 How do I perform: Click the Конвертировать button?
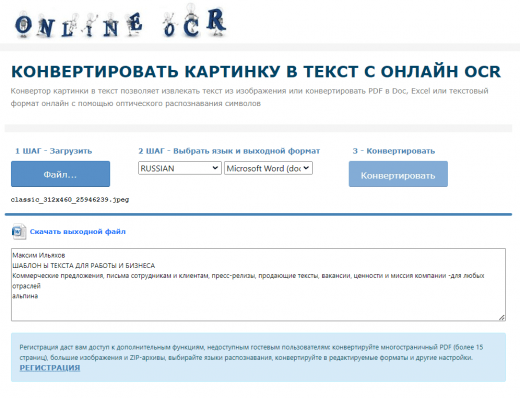tap(398, 174)
